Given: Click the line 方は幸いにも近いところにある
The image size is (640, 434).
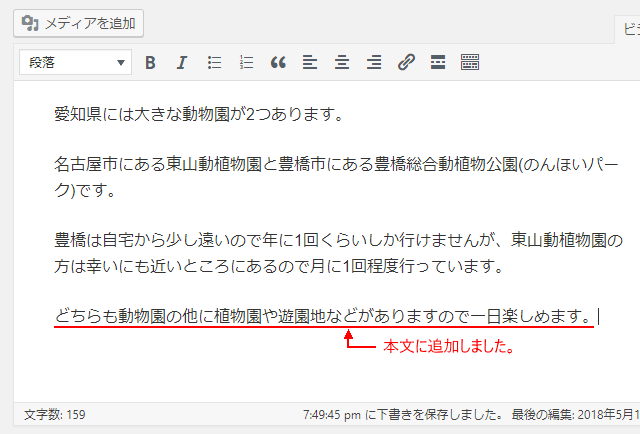Looking at the screenshot, I should [x=279, y=267].
